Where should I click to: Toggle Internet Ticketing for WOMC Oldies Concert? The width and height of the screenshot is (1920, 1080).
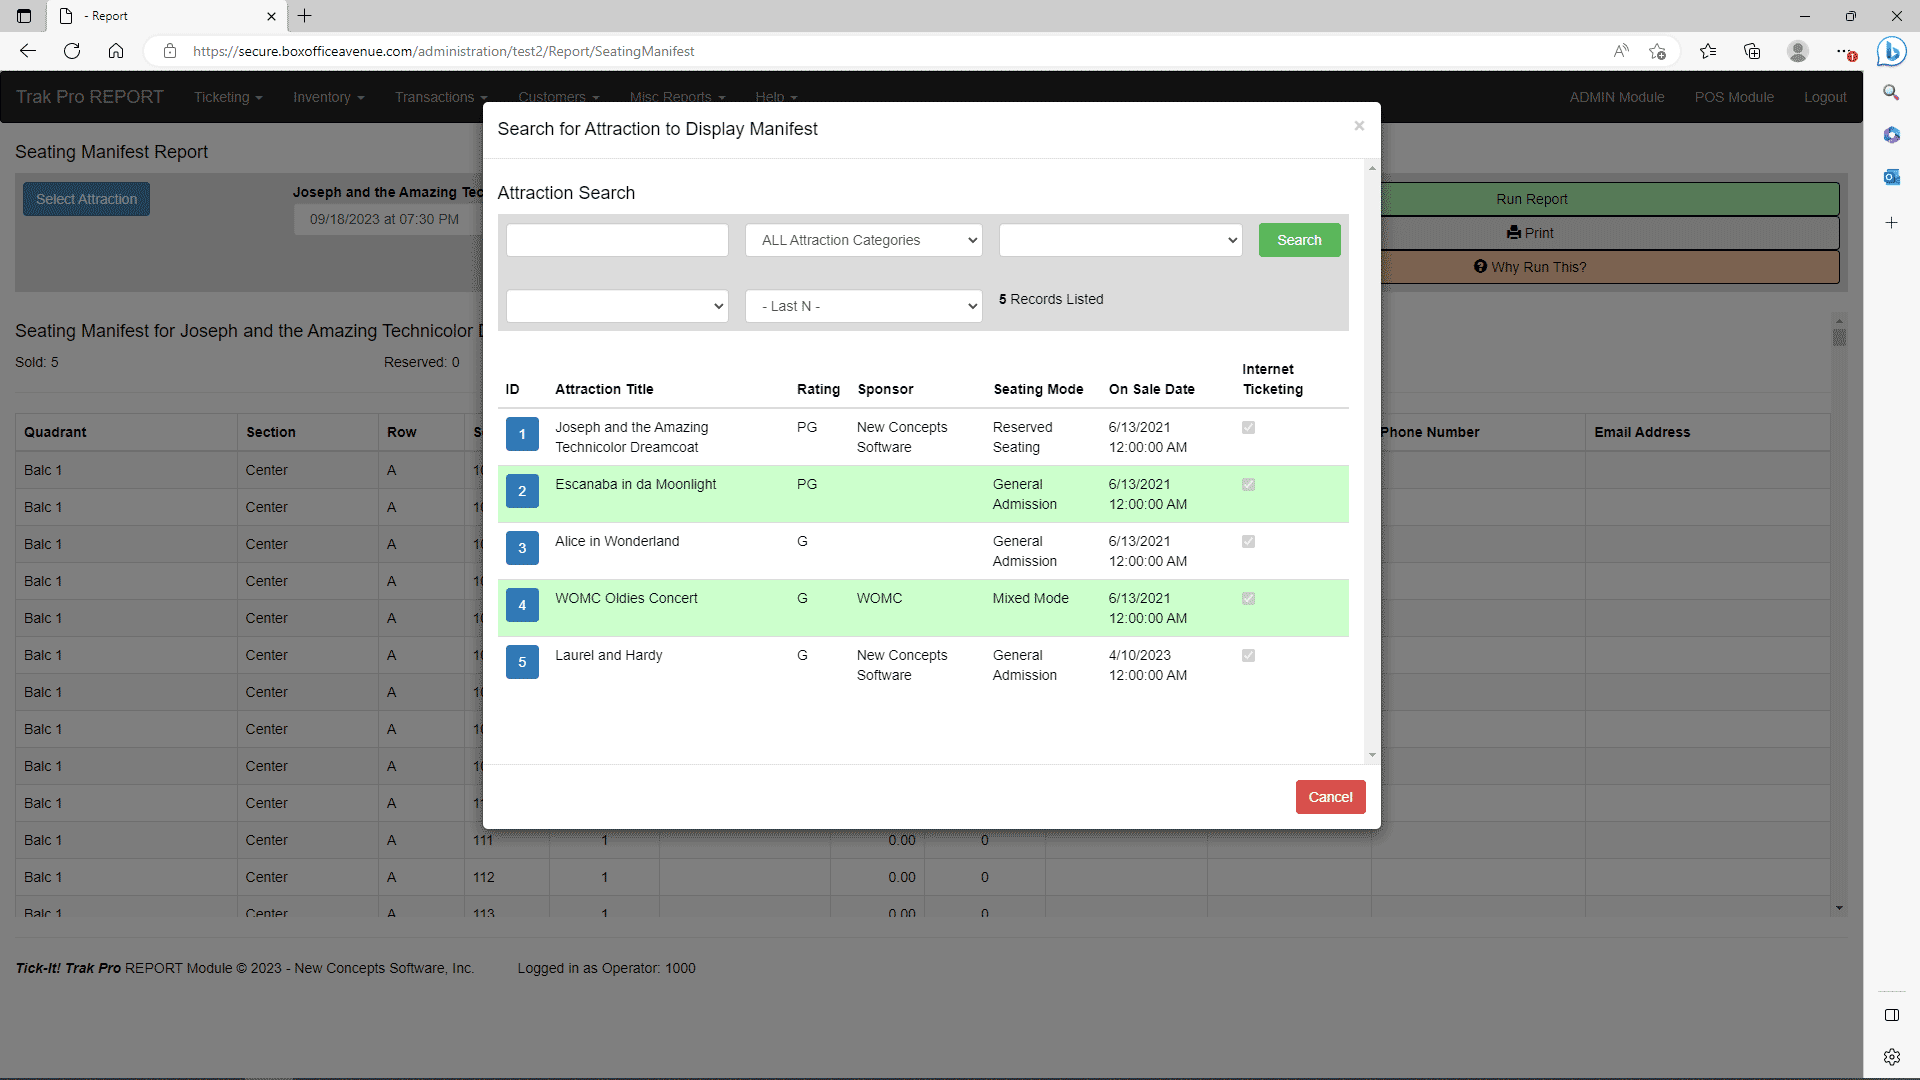pyautogui.click(x=1248, y=598)
